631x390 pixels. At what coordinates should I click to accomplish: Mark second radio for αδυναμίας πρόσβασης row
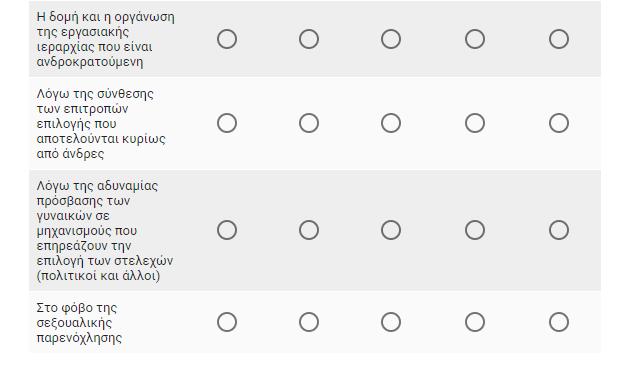click(309, 230)
